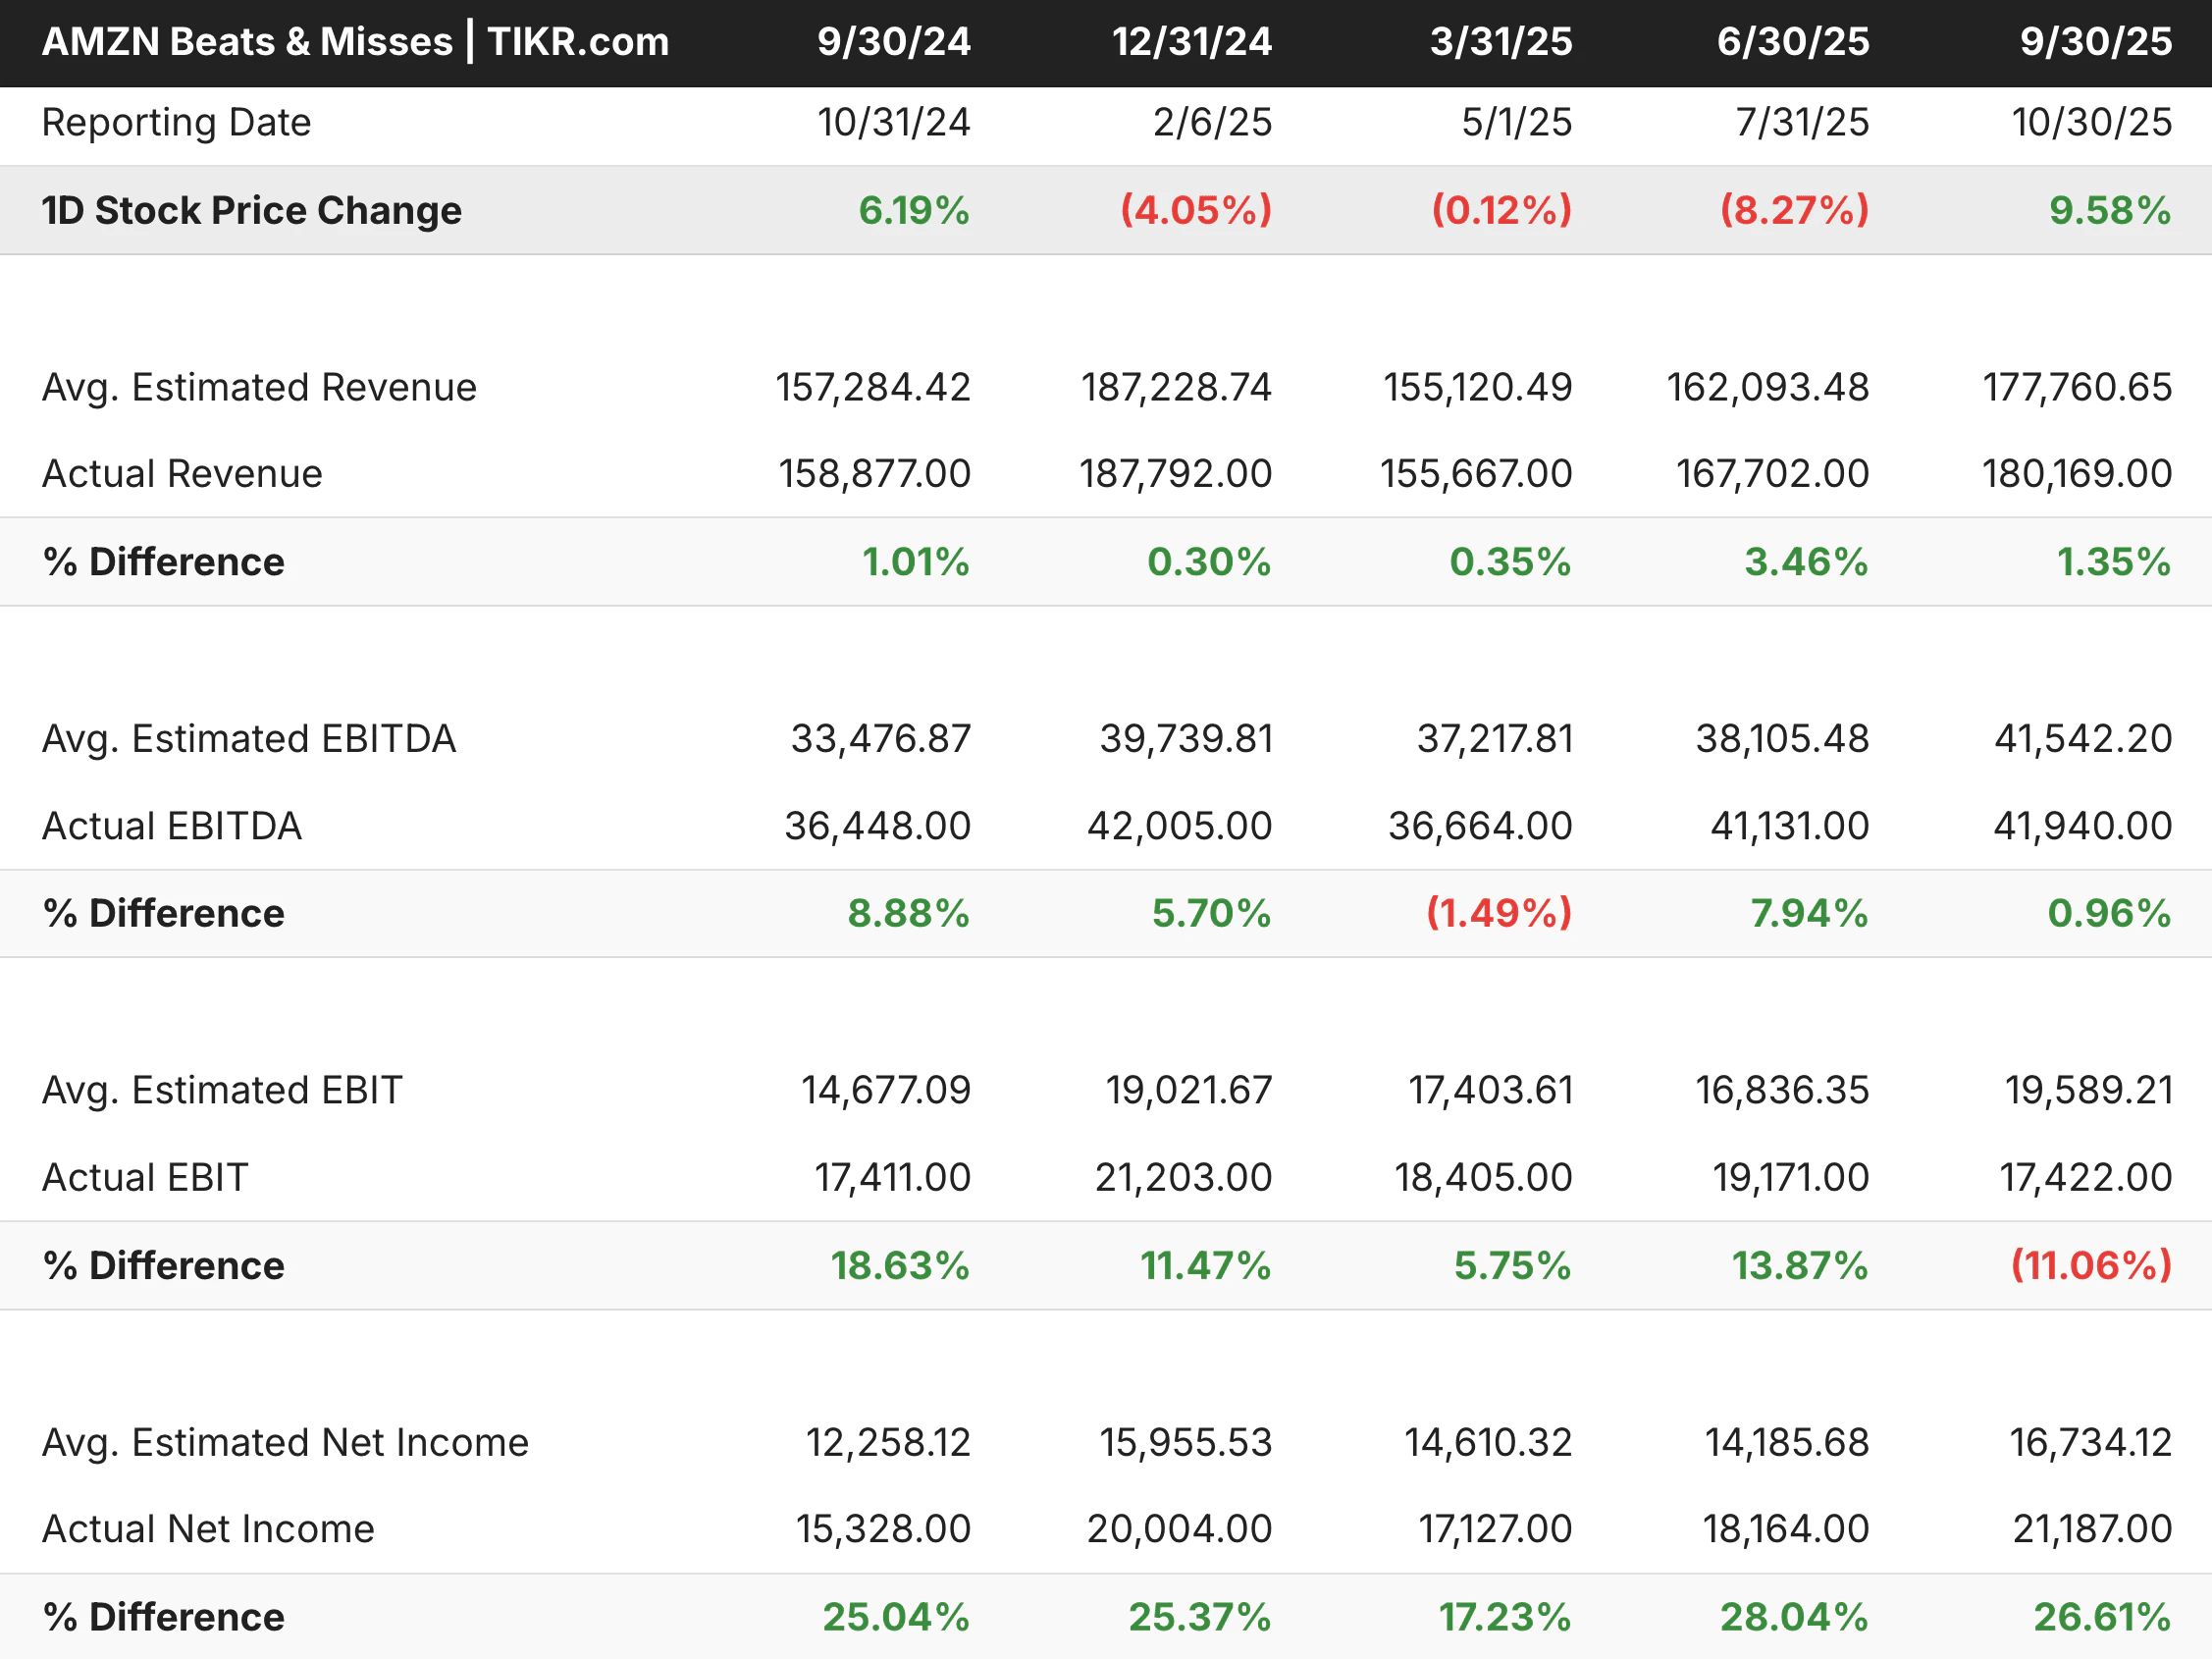
Task: Select the Avg. Estimated Net Income label
Action: tap(285, 1443)
